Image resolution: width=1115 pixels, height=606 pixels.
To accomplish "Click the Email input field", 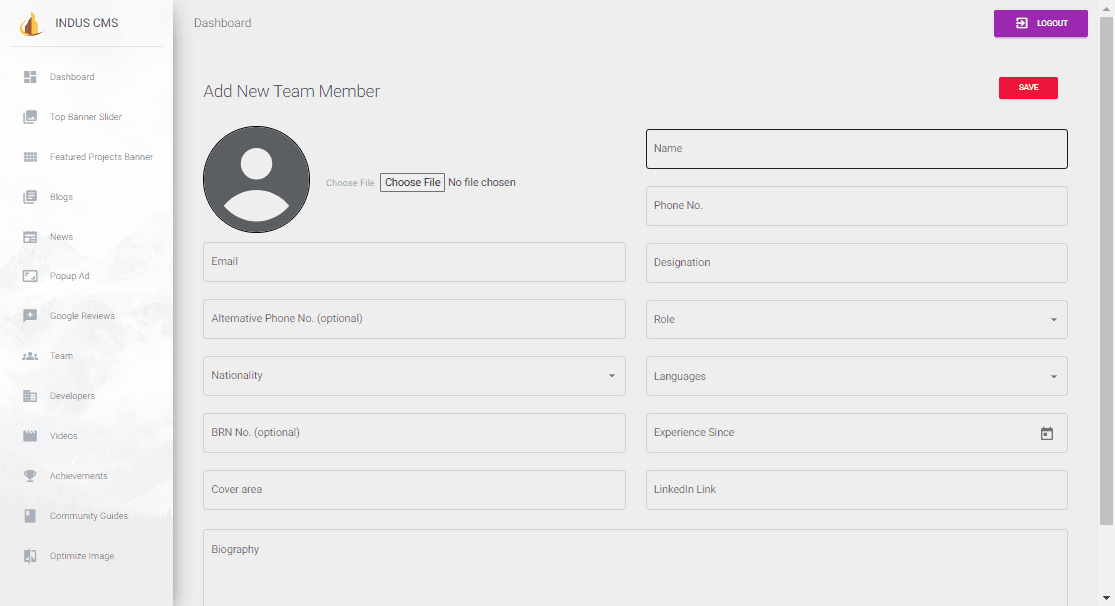I will pyautogui.click(x=414, y=262).
